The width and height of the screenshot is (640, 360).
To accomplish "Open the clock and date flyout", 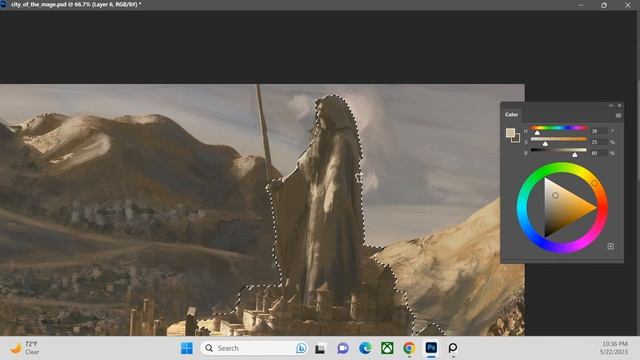I will point(614,348).
